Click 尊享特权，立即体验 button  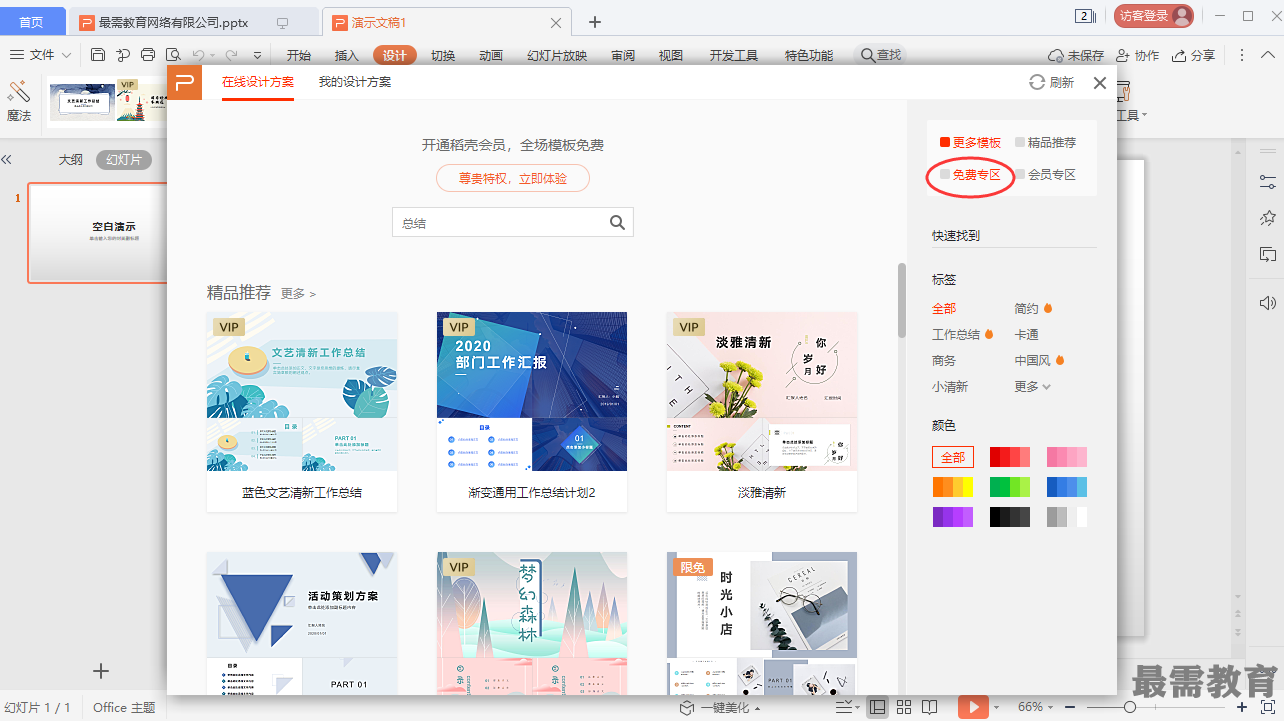[x=513, y=179]
